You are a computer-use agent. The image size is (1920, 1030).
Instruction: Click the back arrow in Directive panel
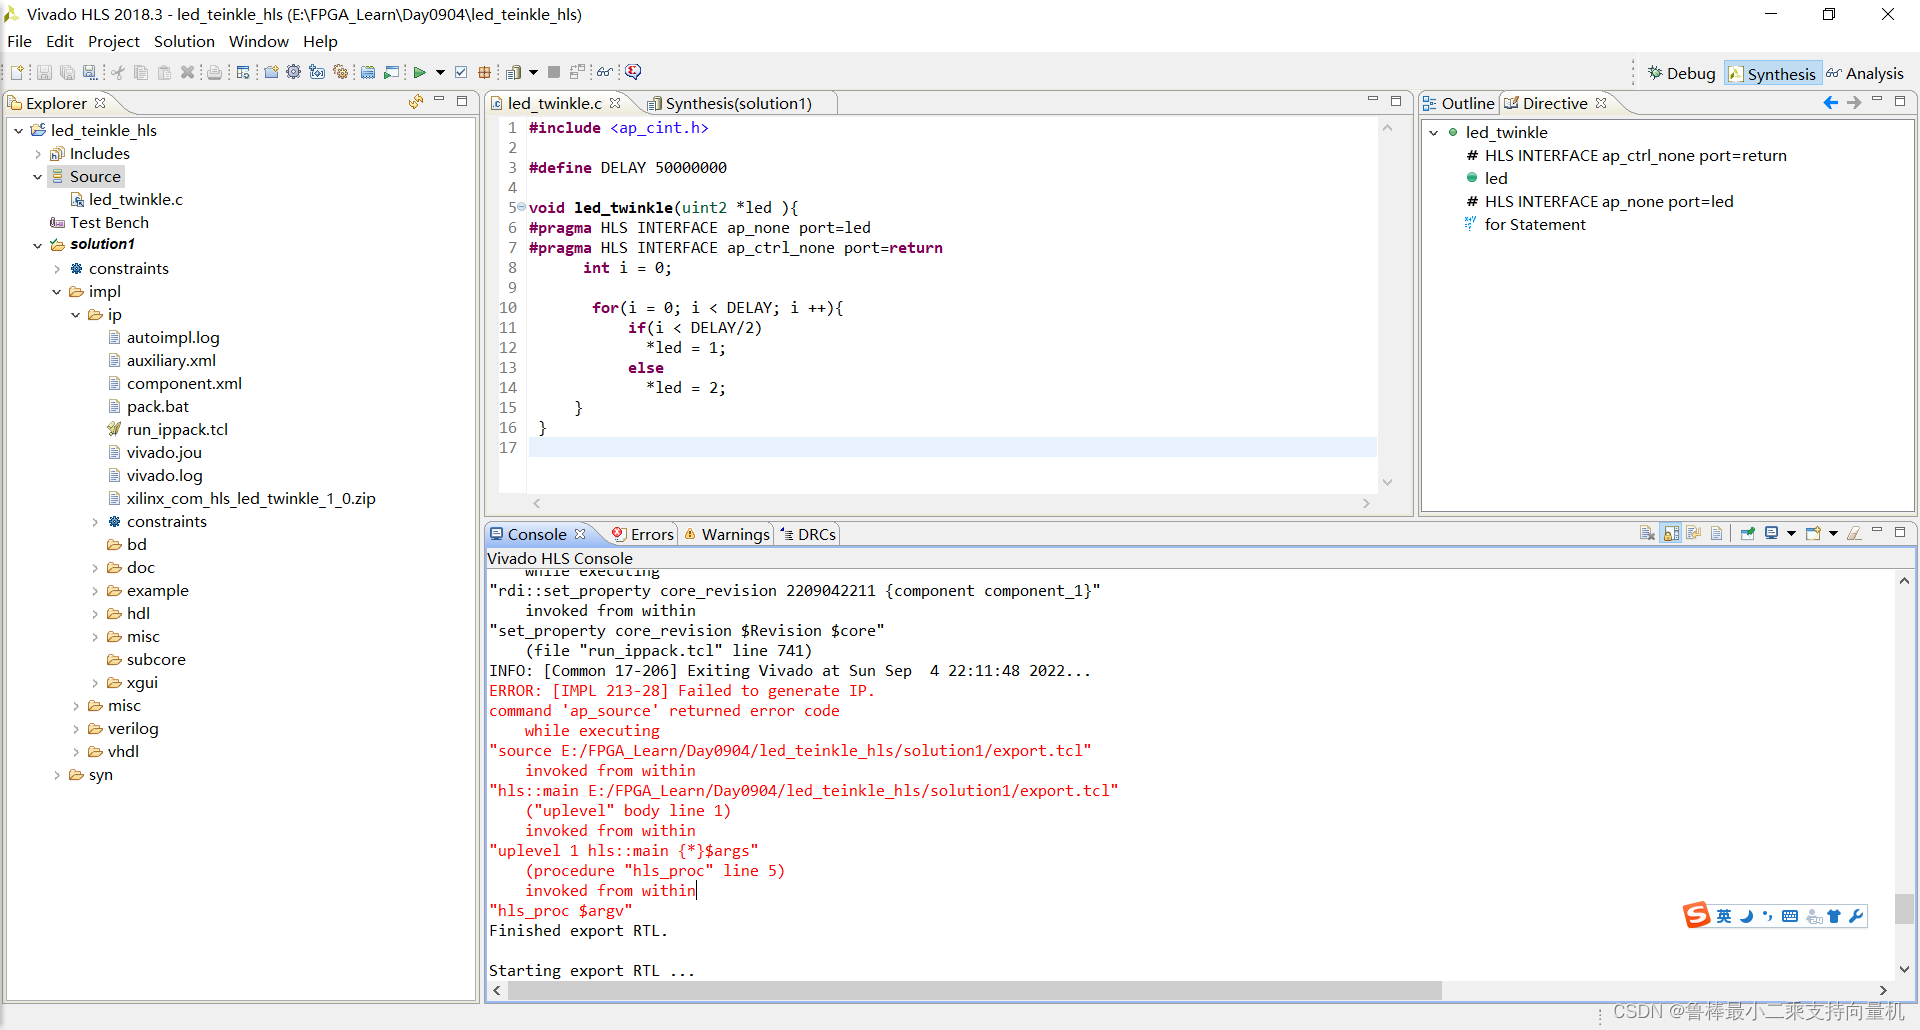pos(1831,102)
